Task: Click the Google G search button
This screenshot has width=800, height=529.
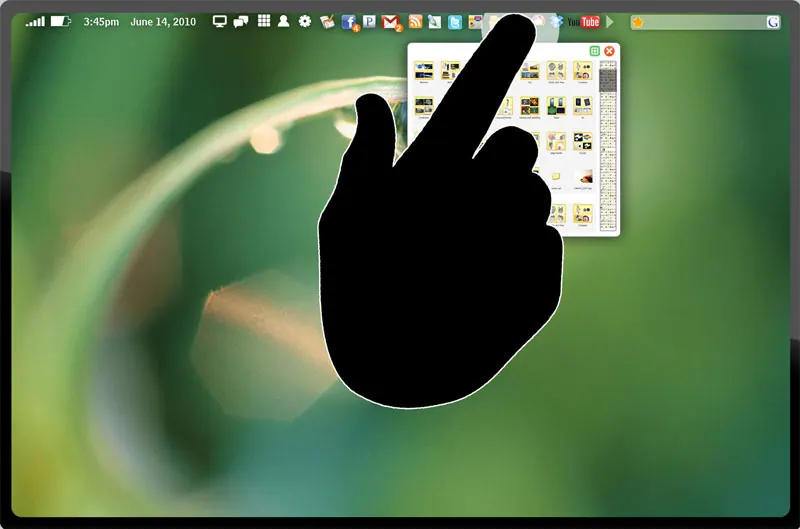Action: (x=772, y=22)
